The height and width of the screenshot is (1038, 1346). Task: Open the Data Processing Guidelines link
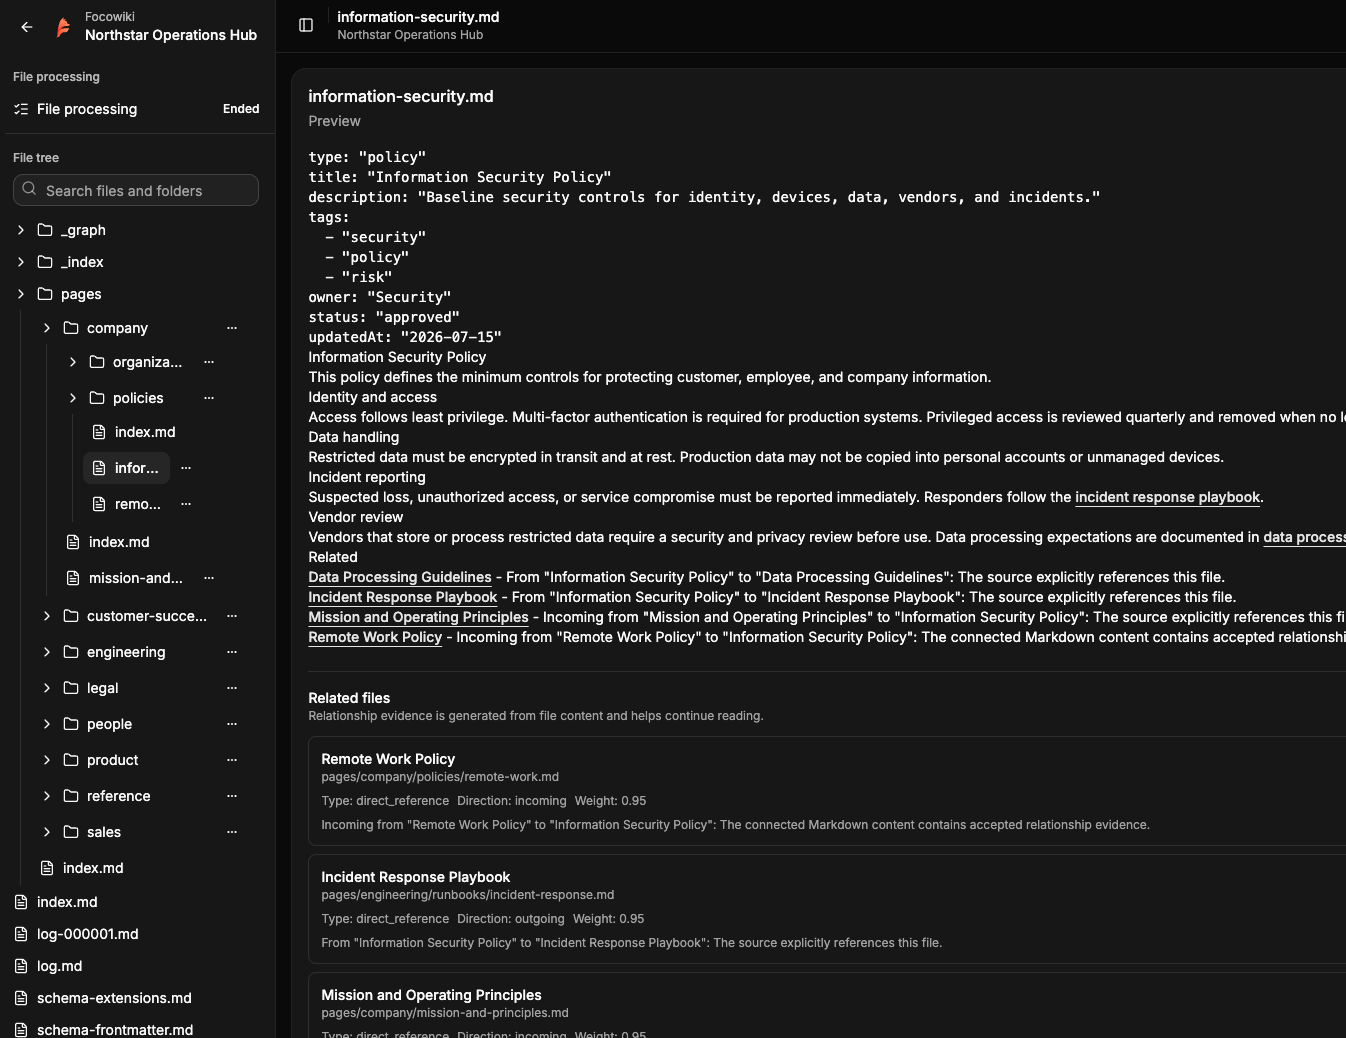[x=400, y=577]
